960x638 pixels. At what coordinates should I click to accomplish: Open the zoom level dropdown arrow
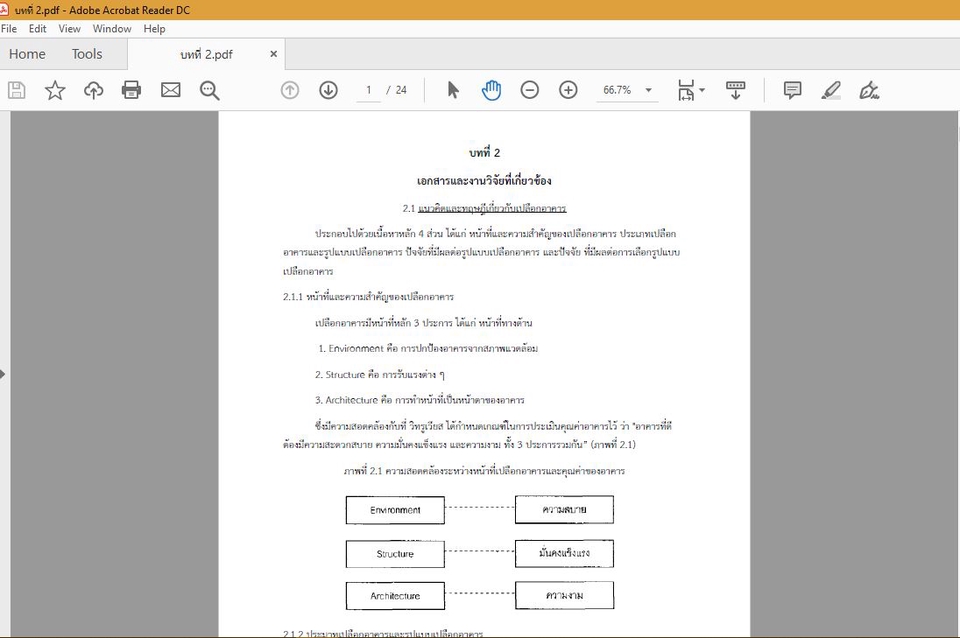[x=648, y=90]
